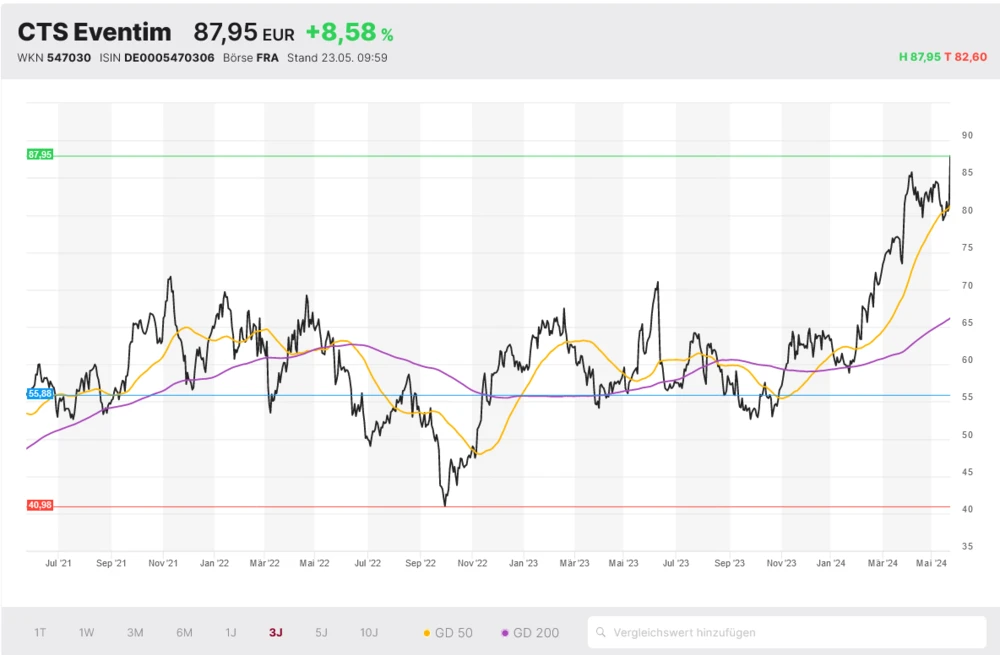Select the 3M chart period
Screen dimensions: 1000x655
pos(135,632)
